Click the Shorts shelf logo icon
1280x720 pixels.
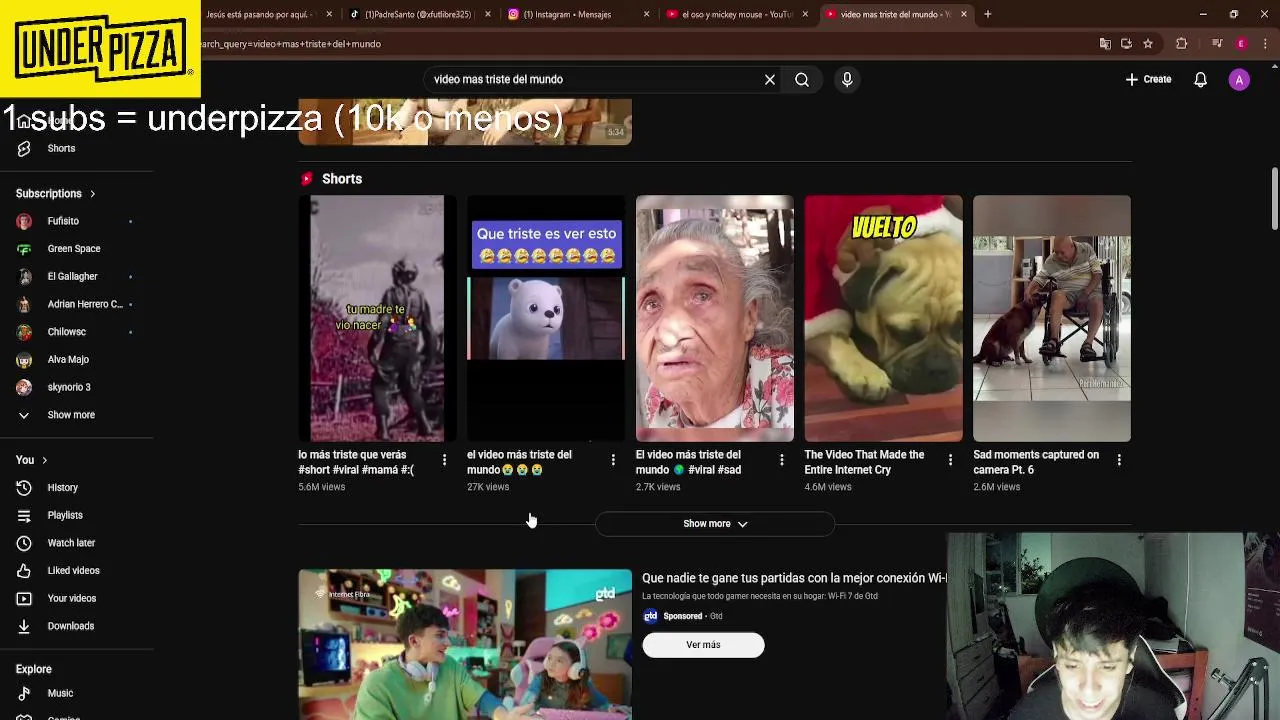point(307,179)
